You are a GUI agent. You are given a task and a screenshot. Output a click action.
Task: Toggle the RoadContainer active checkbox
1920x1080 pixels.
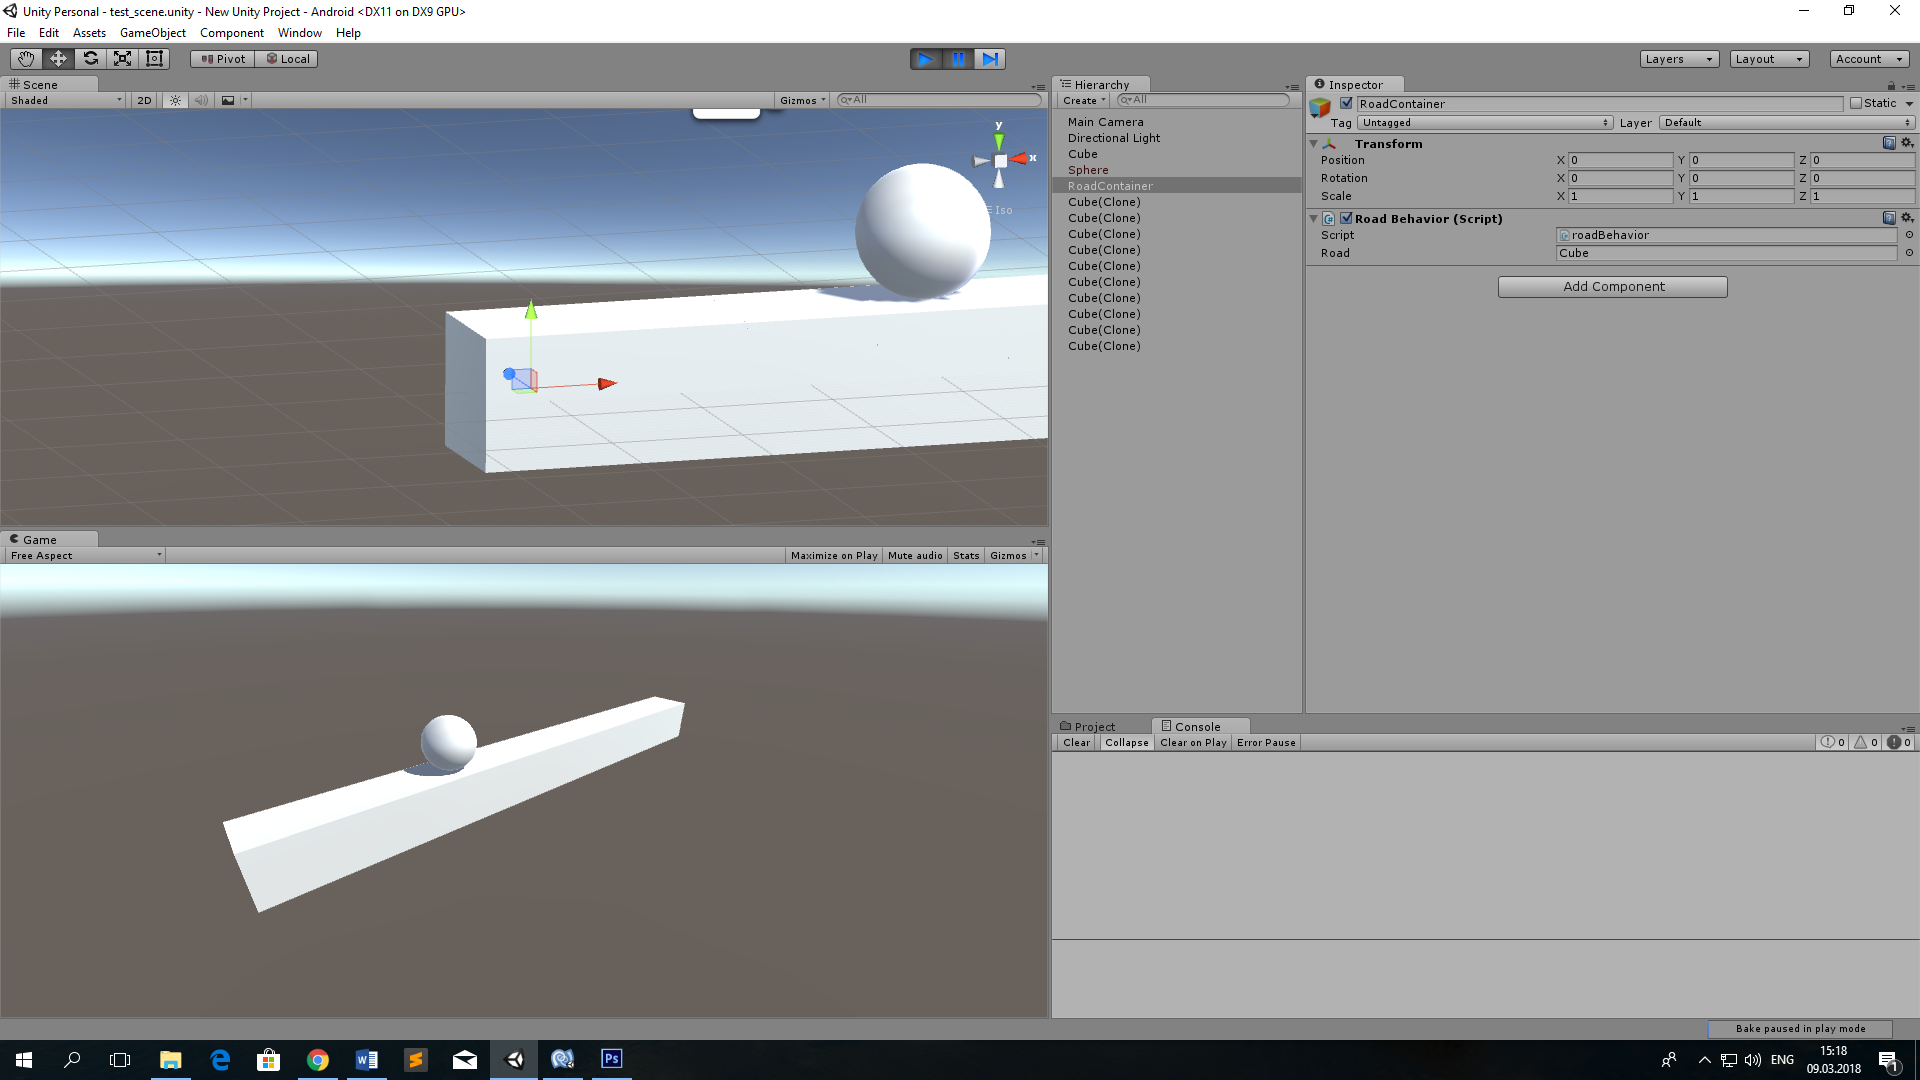tap(1344, 103)
